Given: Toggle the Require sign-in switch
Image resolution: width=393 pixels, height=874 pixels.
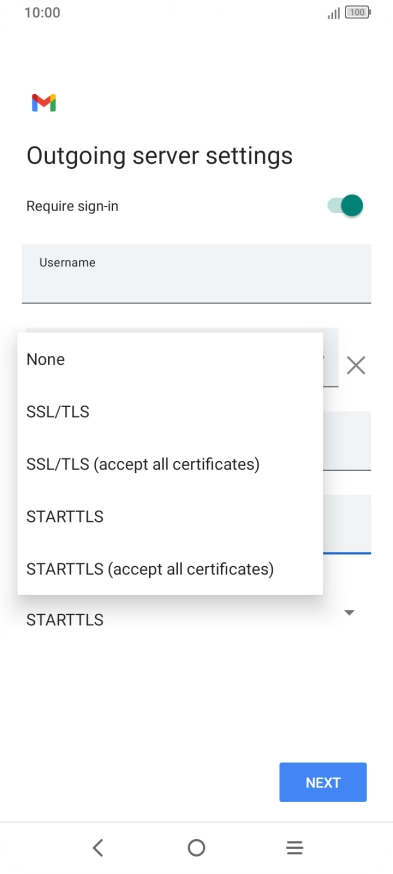Looking at the screenshot, I should (x=345, y=206).
